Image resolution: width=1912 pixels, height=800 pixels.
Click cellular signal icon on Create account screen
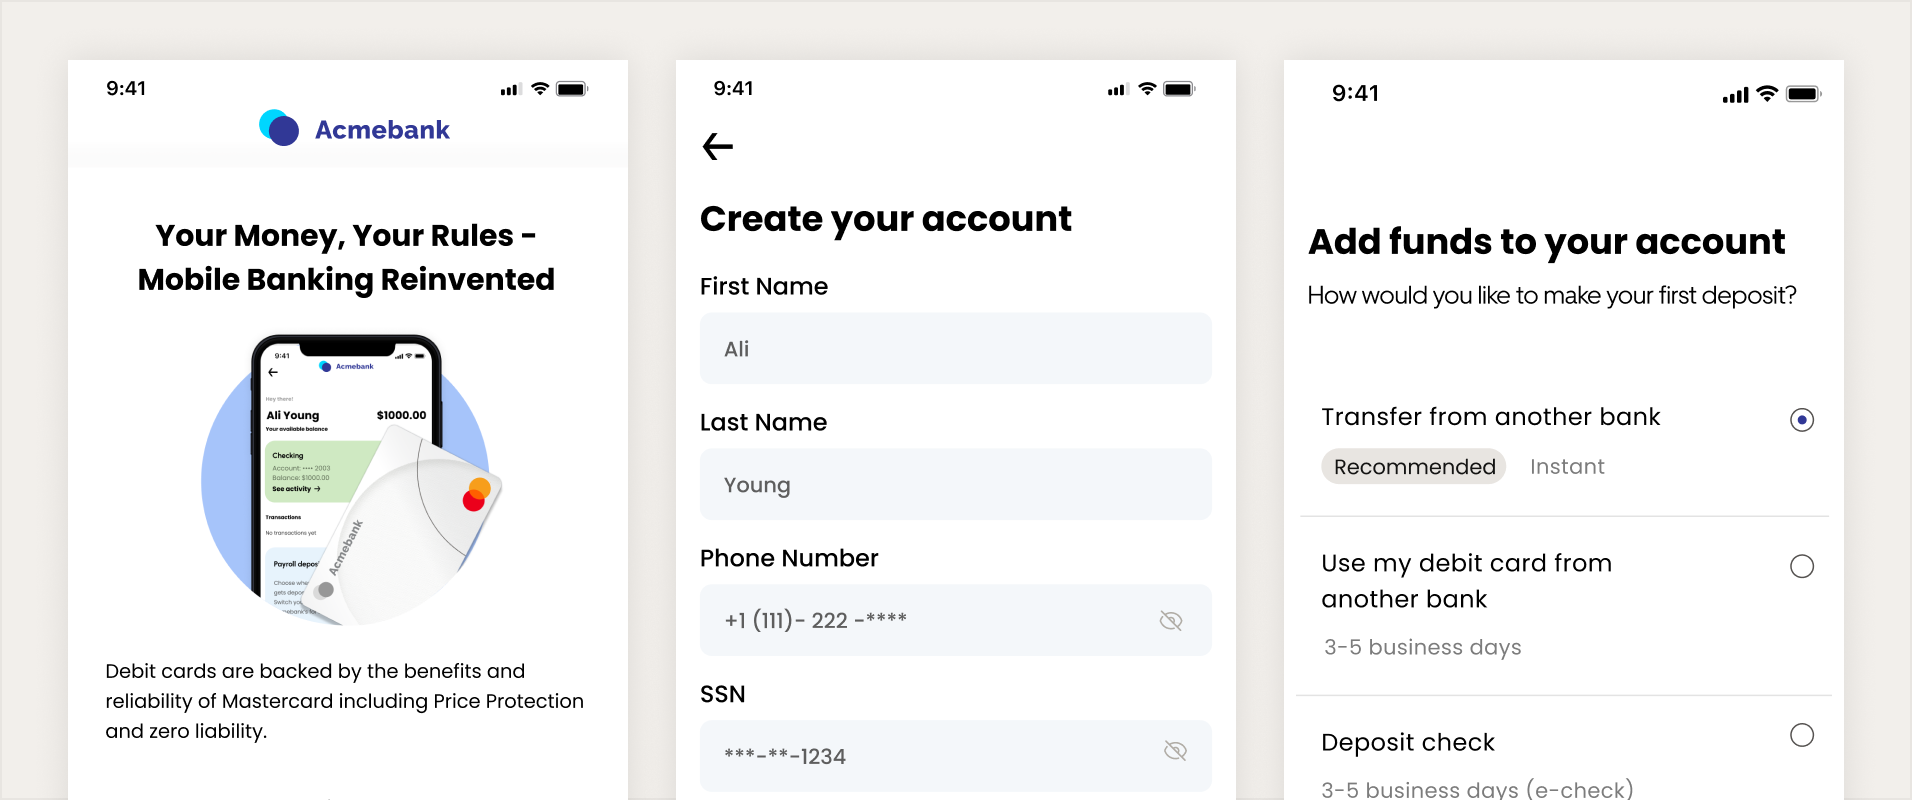point(1117,90)
